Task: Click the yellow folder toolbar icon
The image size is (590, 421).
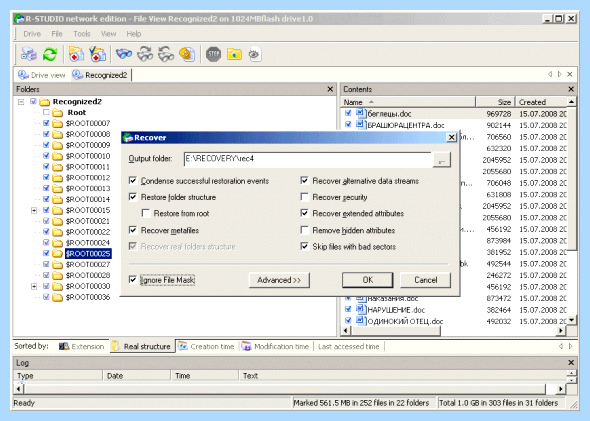Action: pyautogui.click(x=234, y=55)
